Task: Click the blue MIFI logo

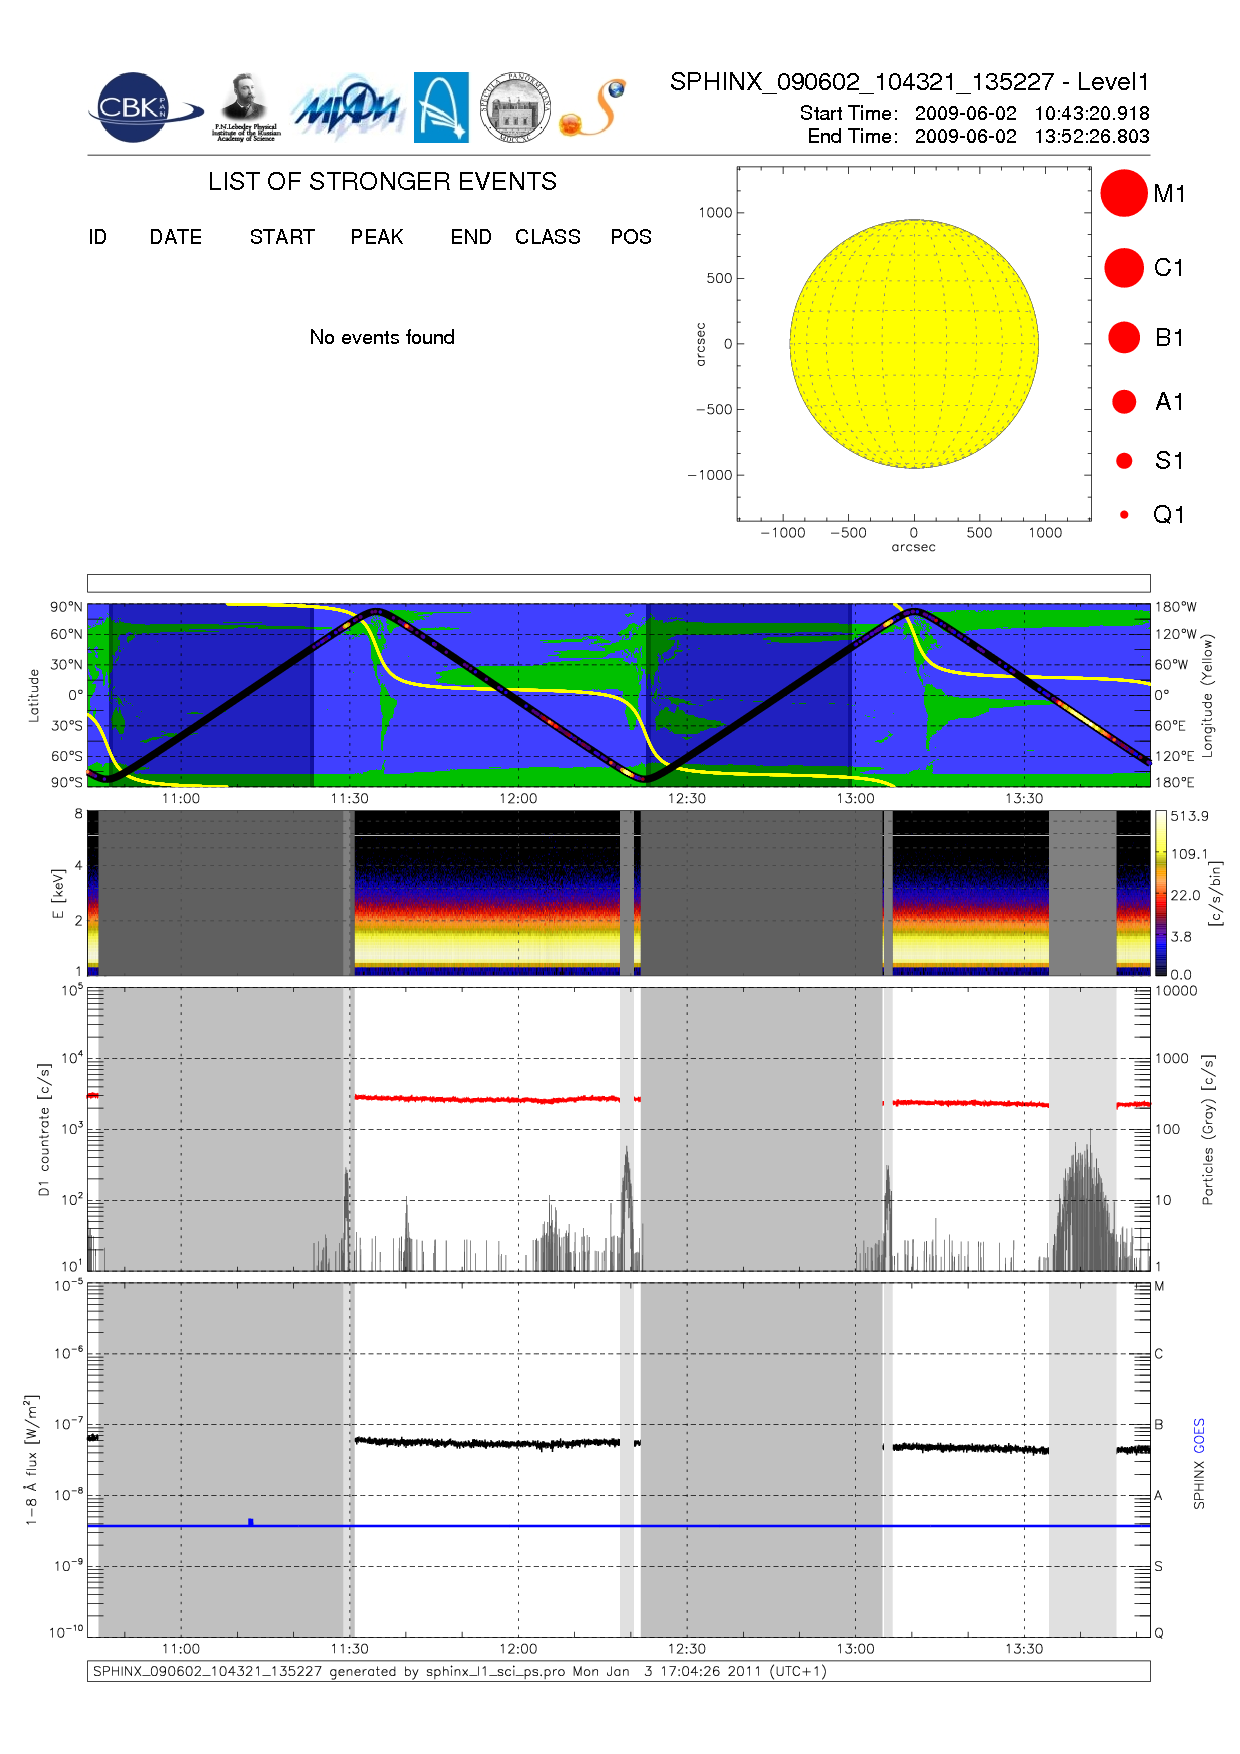Action: pyautogui.click(x=347, y=108)
